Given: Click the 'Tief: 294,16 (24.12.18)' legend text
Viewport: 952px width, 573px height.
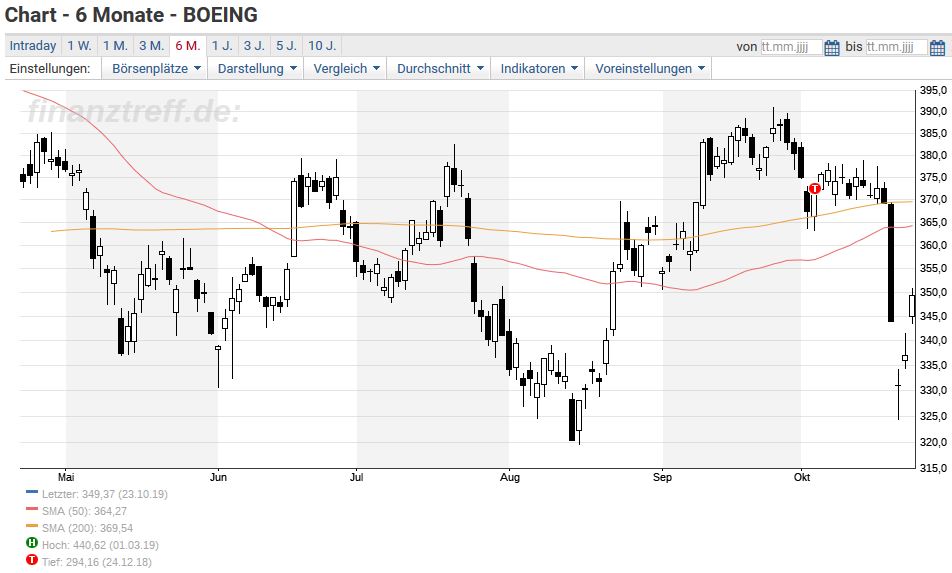Looking at the screenshot, I should 97,562.
